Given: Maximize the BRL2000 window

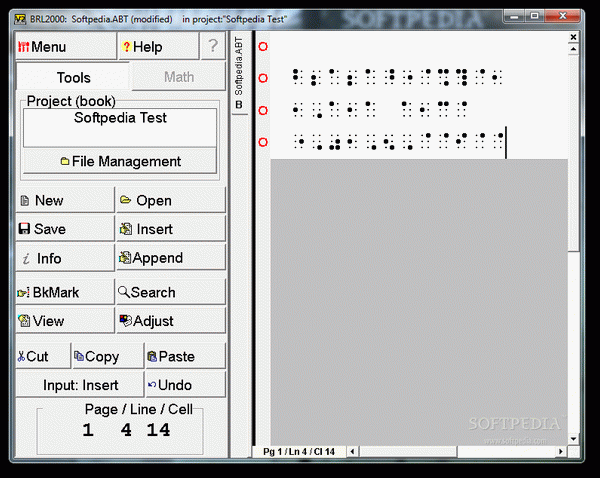Looking at the screenshot, I should point(535,16).
